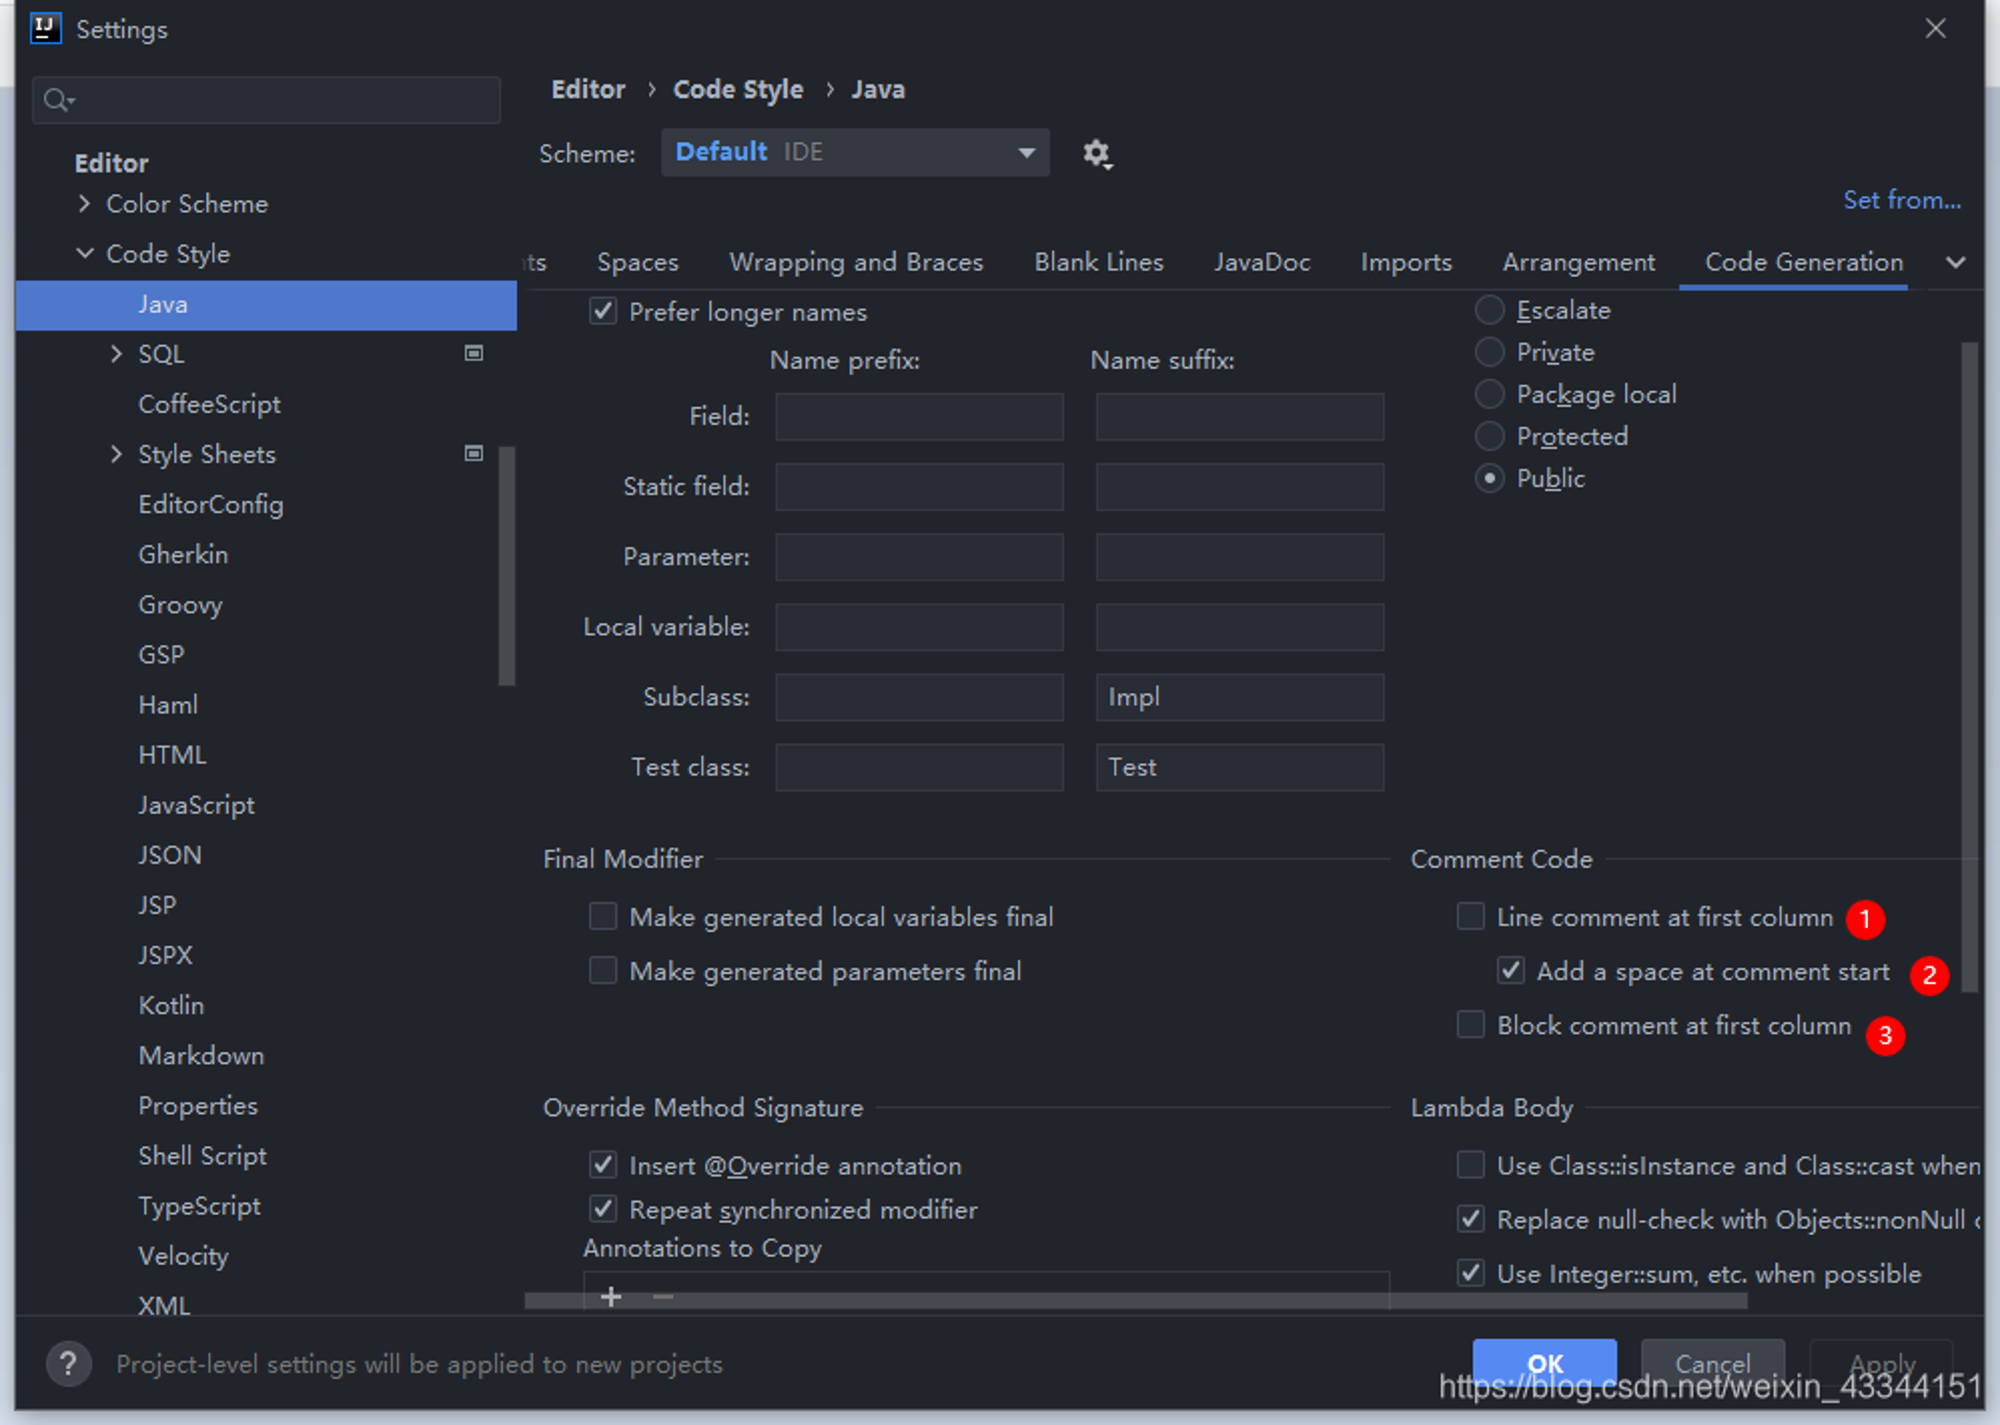Click the Style Sheets row's settings icon
This screenshot has width=2000, height=1425.
tap(474, 453)
